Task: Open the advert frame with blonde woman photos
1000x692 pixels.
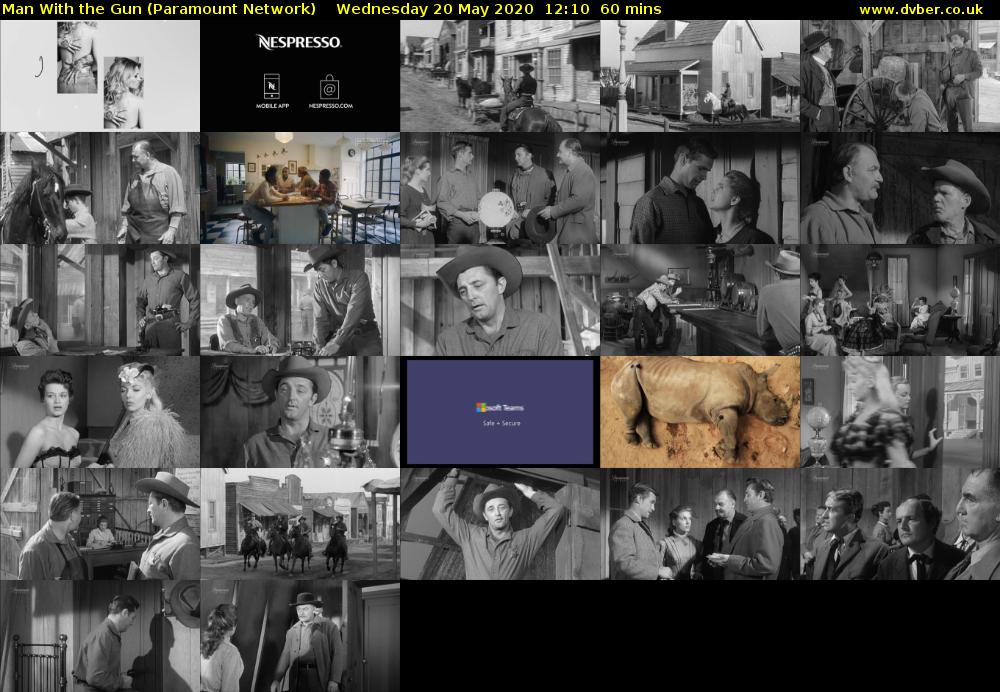Action: 100,76
